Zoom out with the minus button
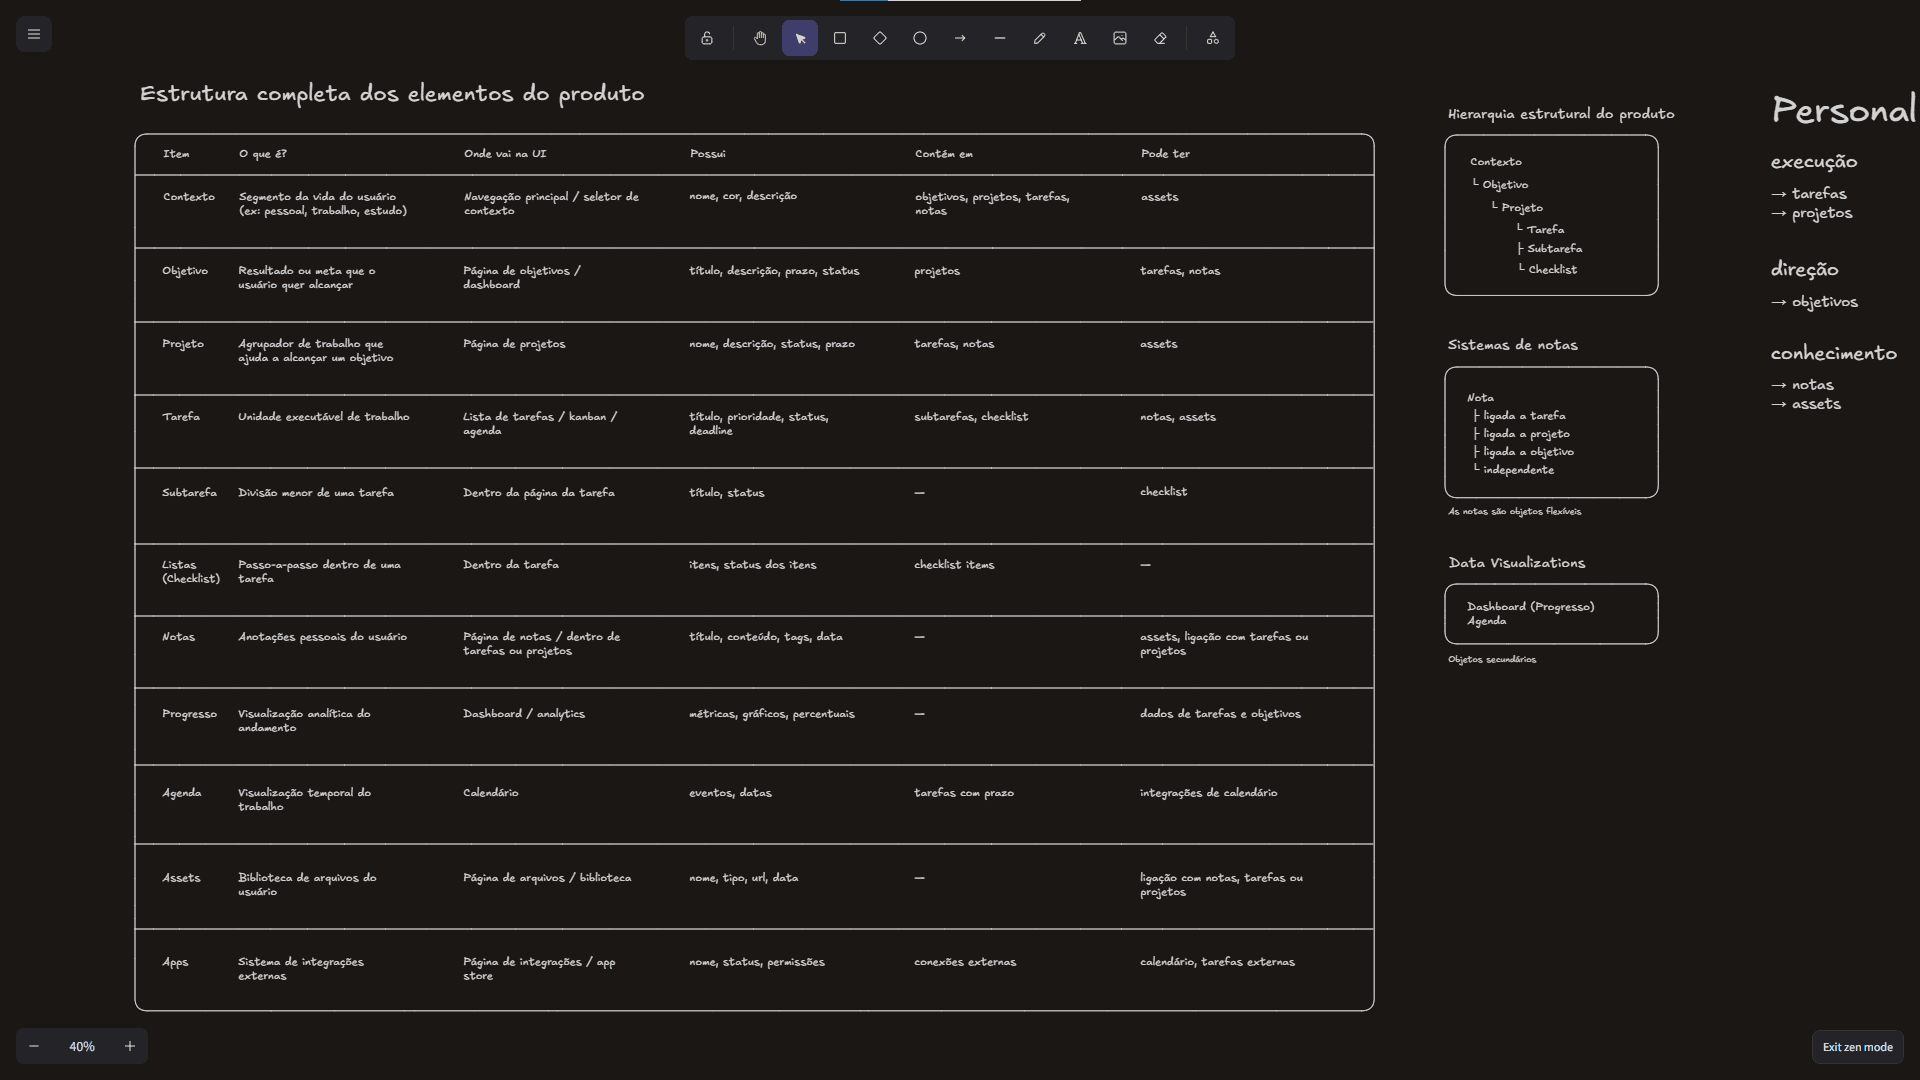The width and height of the screenshot is (1920, 1080). click(x=34, y=1046)
